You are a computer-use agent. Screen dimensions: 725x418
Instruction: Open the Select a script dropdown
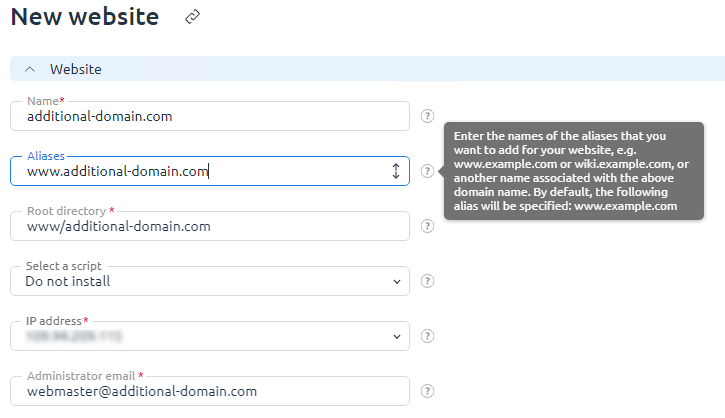pyautogui.click(x=210, y=281)
